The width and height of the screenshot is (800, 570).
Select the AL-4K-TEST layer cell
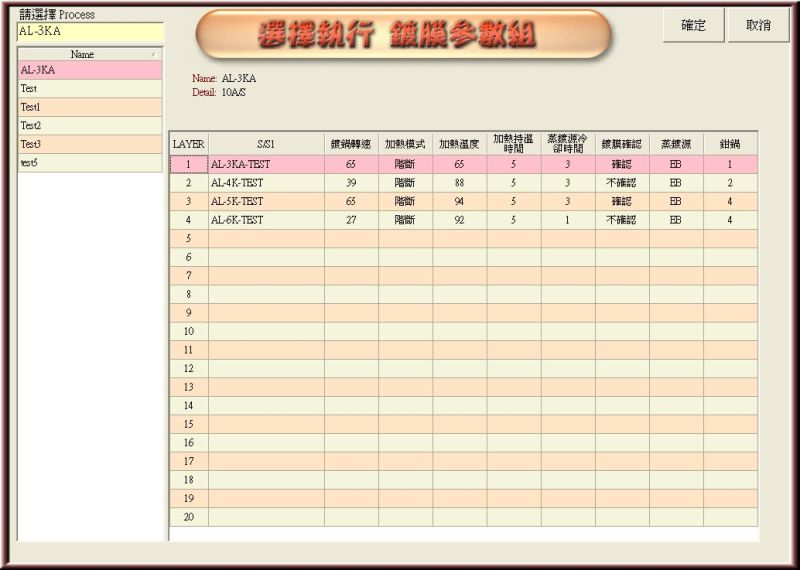[265, 183]
